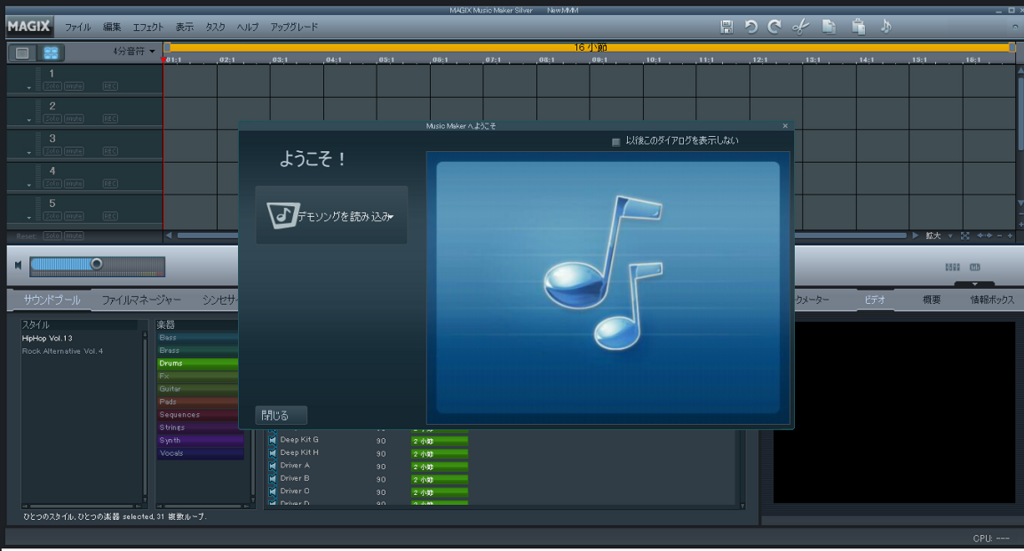Solo track 1

click(52, 86)
